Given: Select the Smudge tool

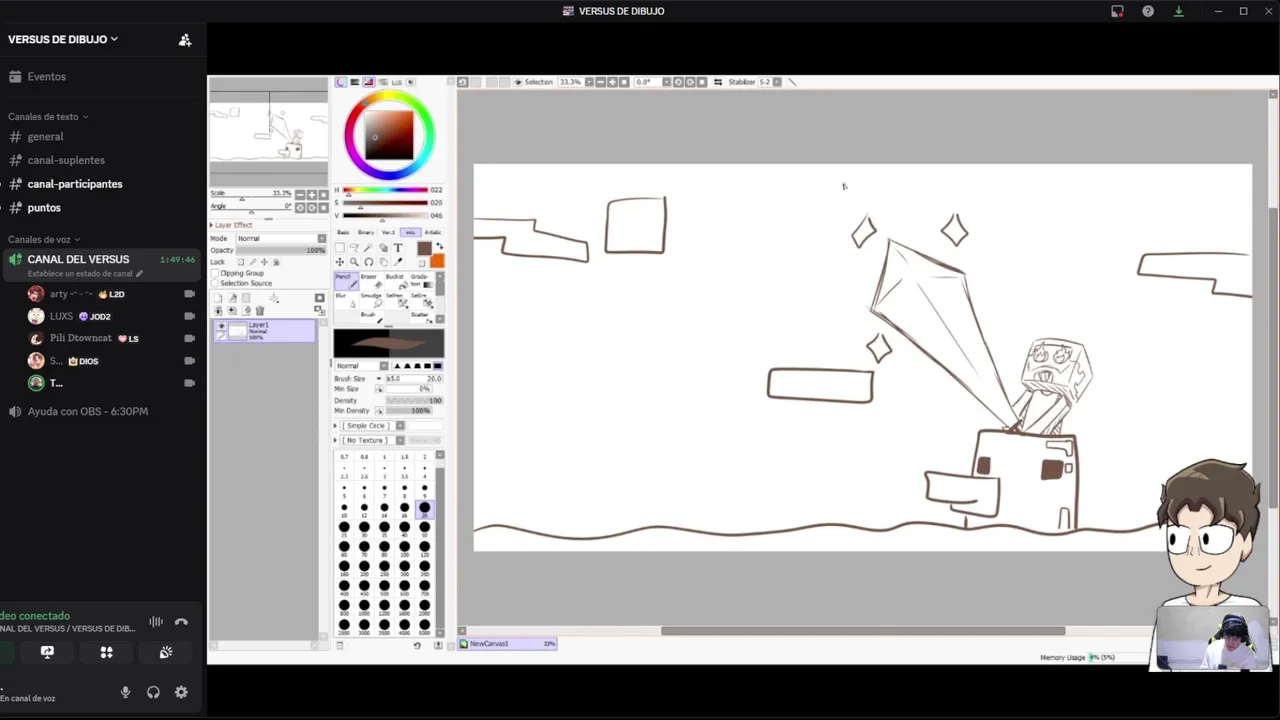Looking at the screenshot, I should pos(372,301).
